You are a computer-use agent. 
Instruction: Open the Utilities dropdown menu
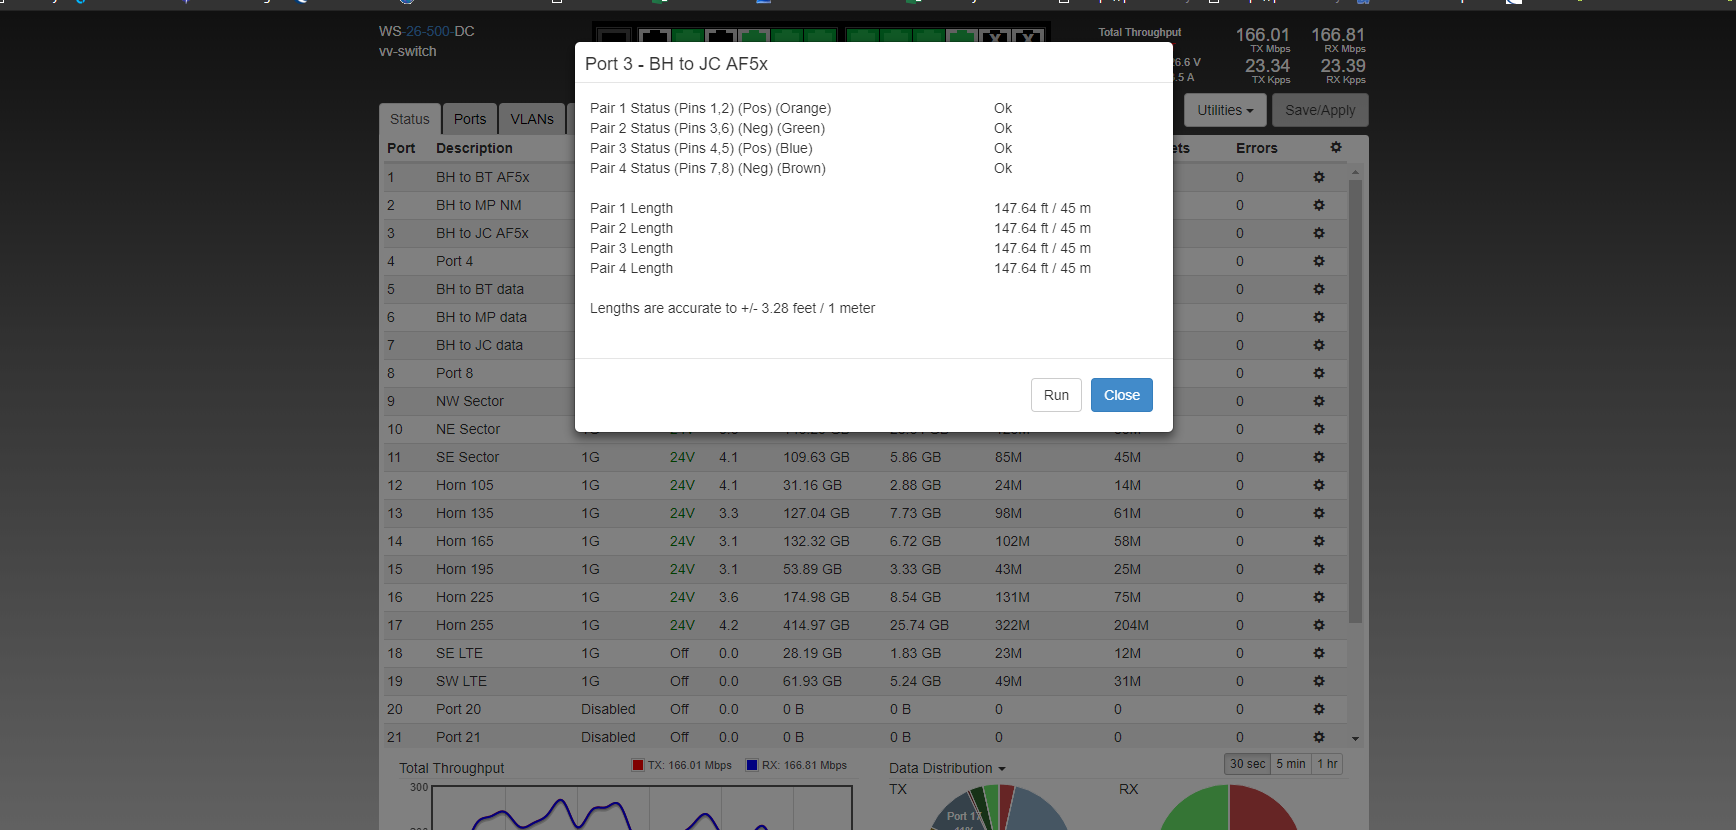[x=1224, y=110]
